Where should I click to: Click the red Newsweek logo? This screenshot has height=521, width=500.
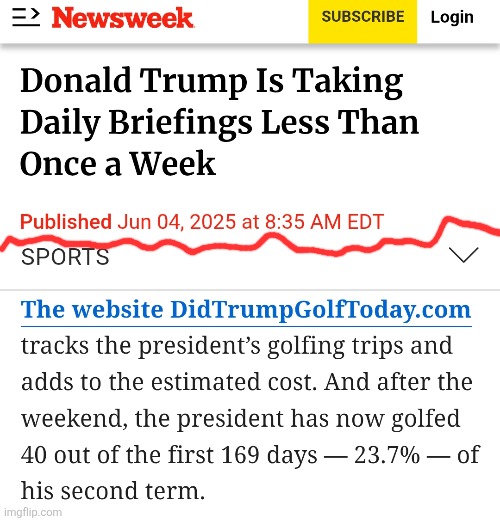pos(123,18)
